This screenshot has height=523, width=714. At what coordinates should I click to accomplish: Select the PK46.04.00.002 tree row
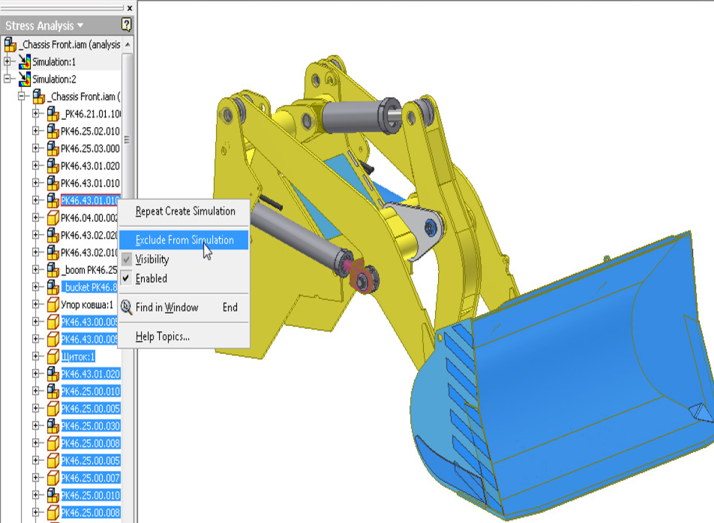[89, 218]
